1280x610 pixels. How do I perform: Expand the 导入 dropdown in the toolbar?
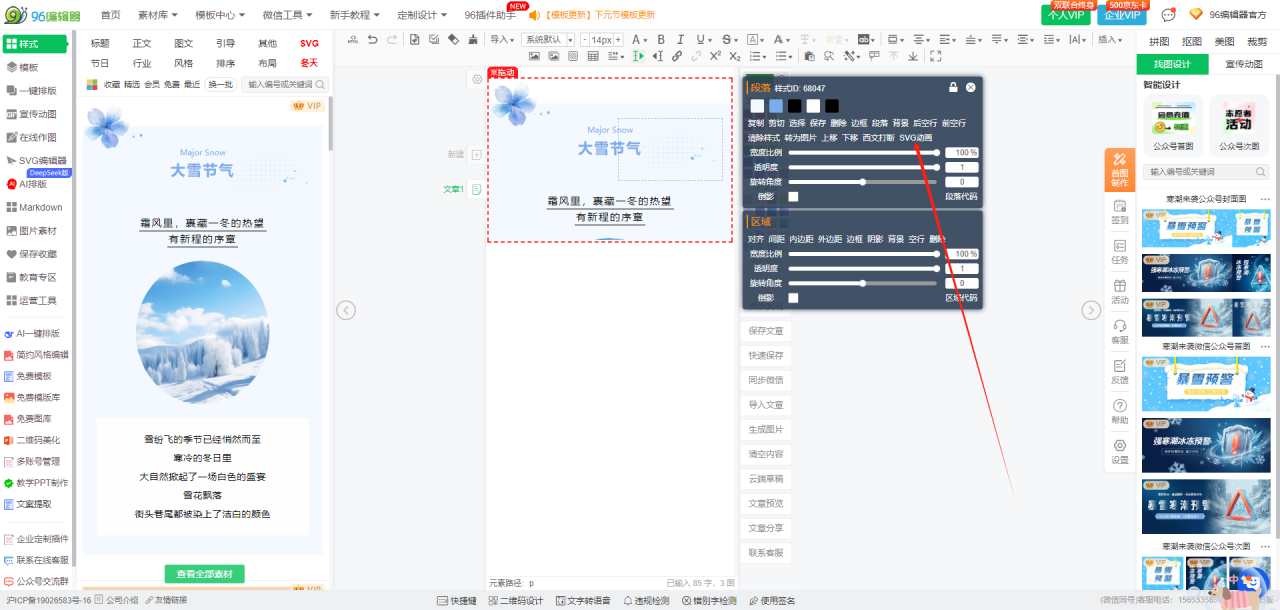(x=503, y=39)
